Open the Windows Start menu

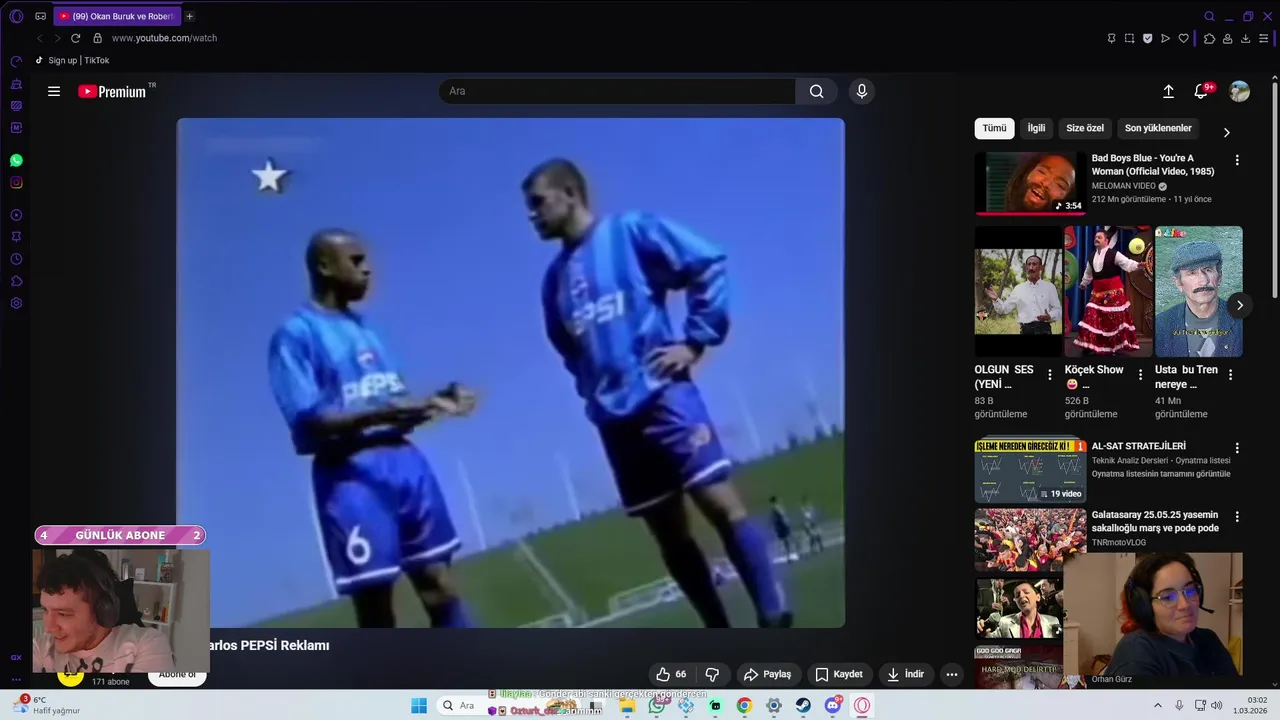[419, 705]
